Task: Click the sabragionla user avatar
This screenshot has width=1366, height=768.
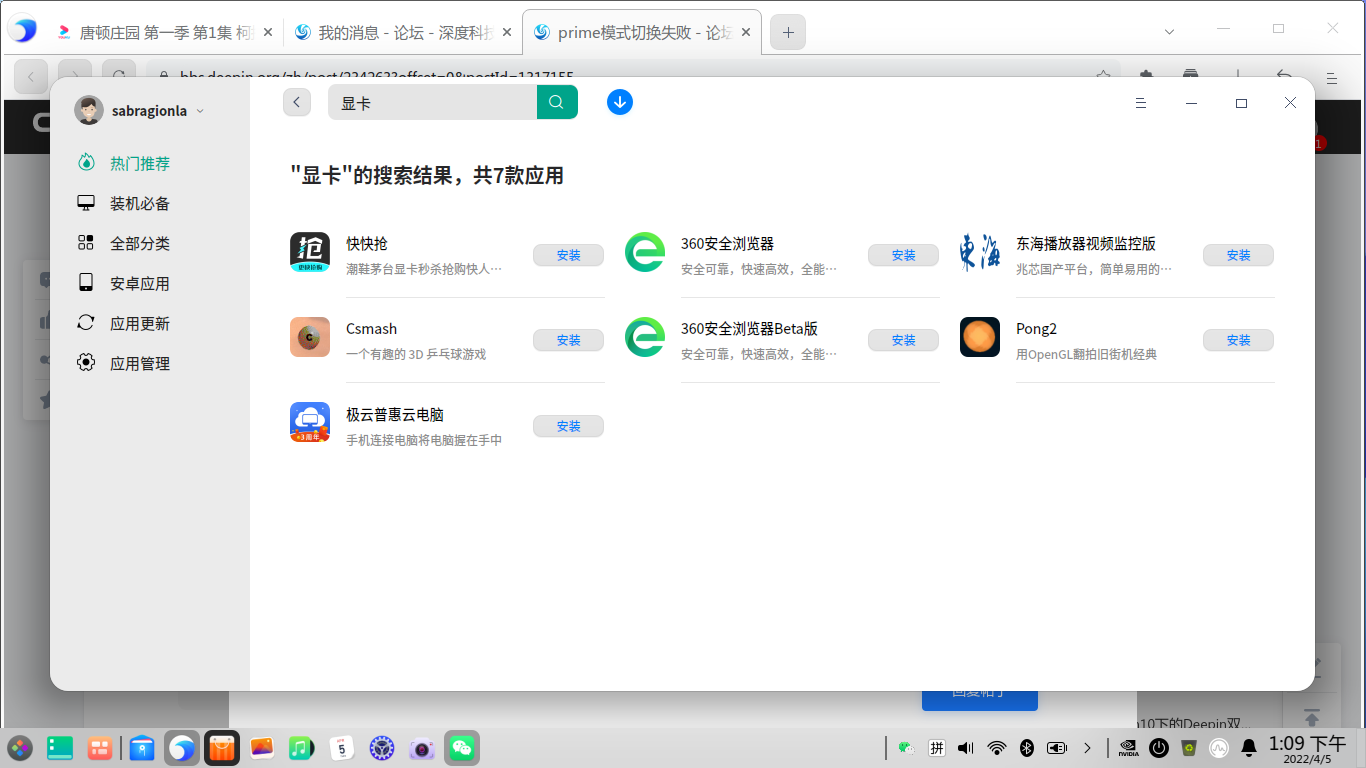Action: (x=89, y=111)
